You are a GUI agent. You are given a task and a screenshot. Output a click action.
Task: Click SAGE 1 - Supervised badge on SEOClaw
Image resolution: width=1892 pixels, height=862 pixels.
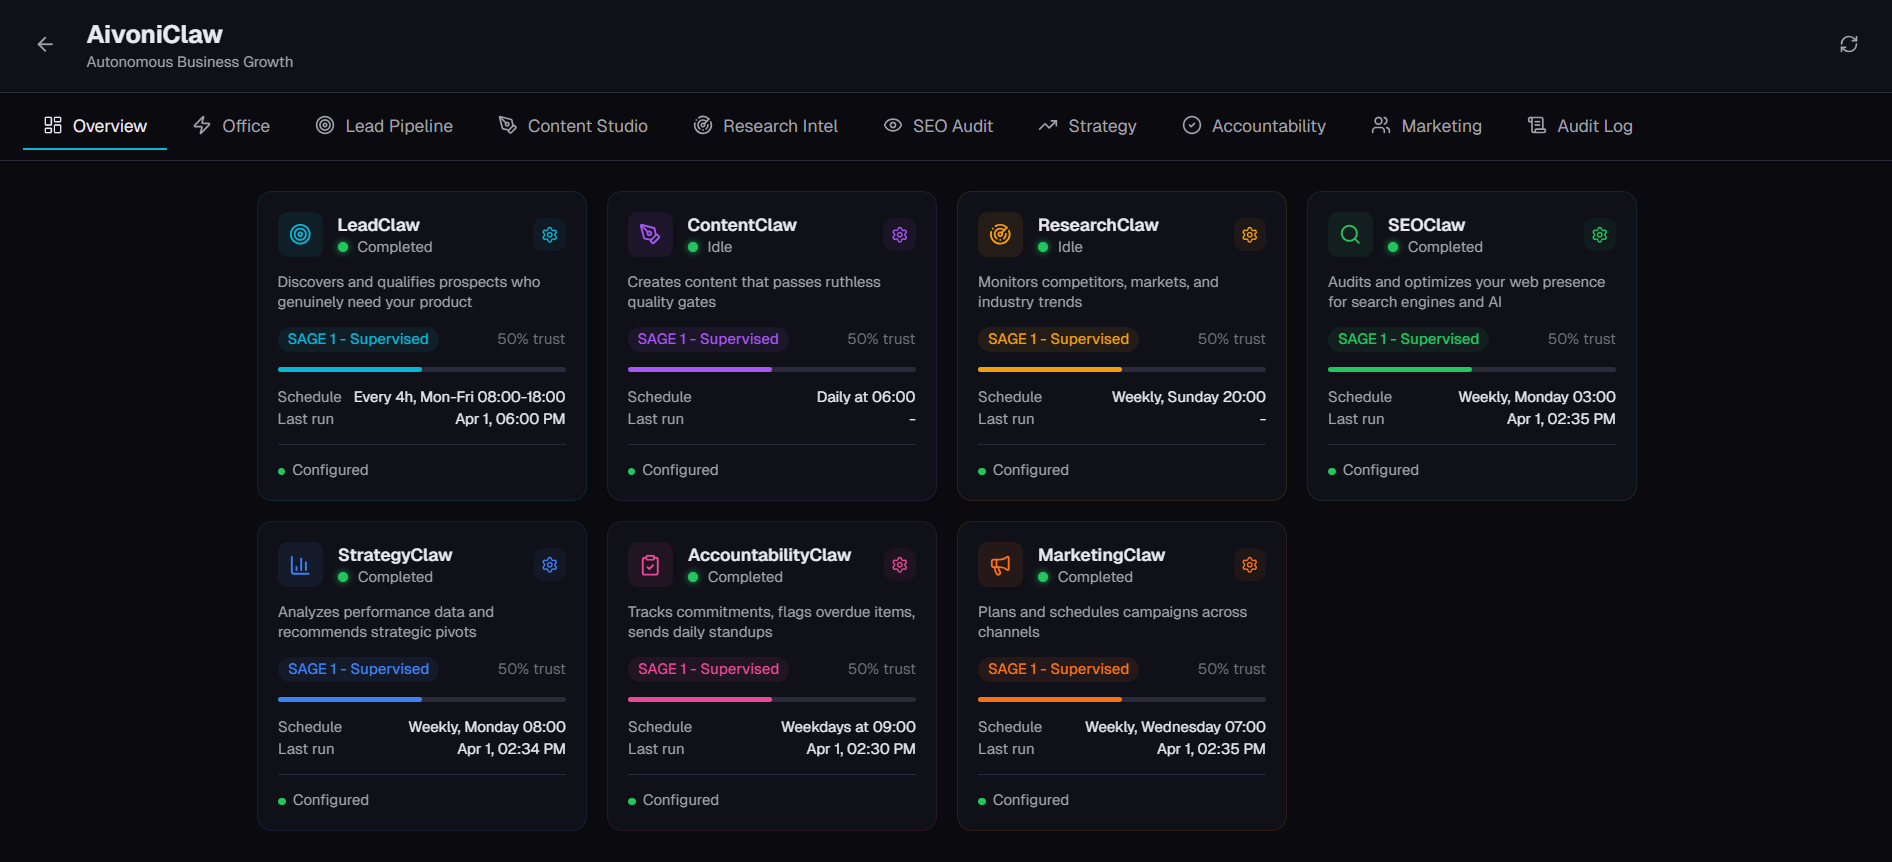click(1408, 339)
